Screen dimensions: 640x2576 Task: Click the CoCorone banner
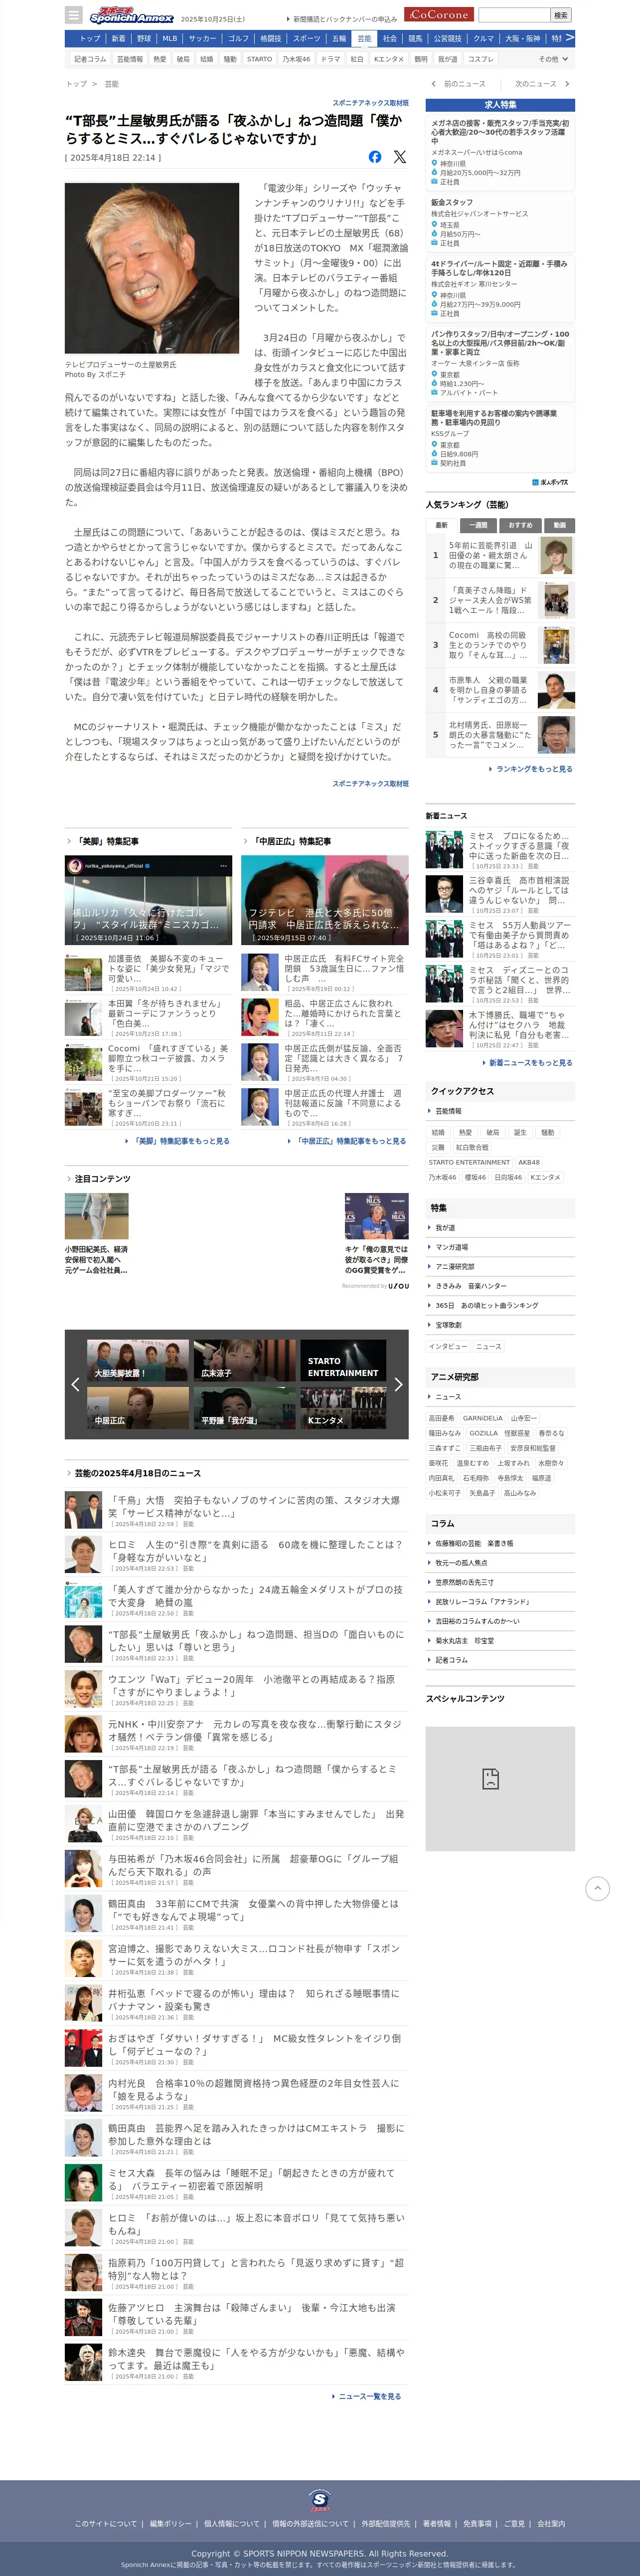[x=439, y=15]
